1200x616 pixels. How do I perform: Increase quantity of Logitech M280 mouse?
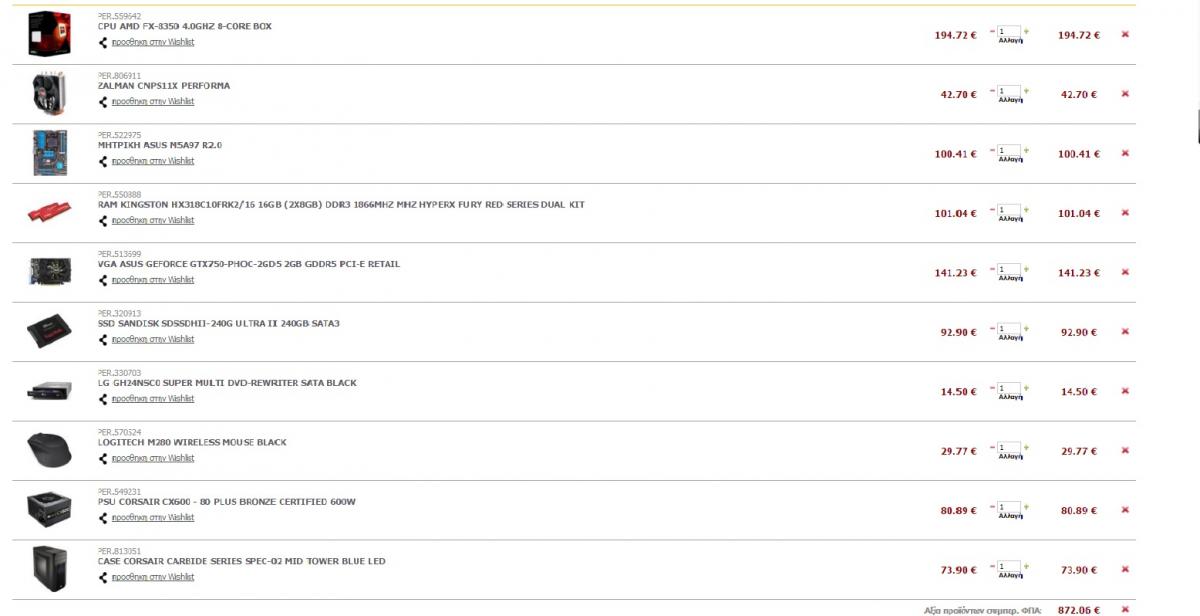click(x=1026, y=447)
